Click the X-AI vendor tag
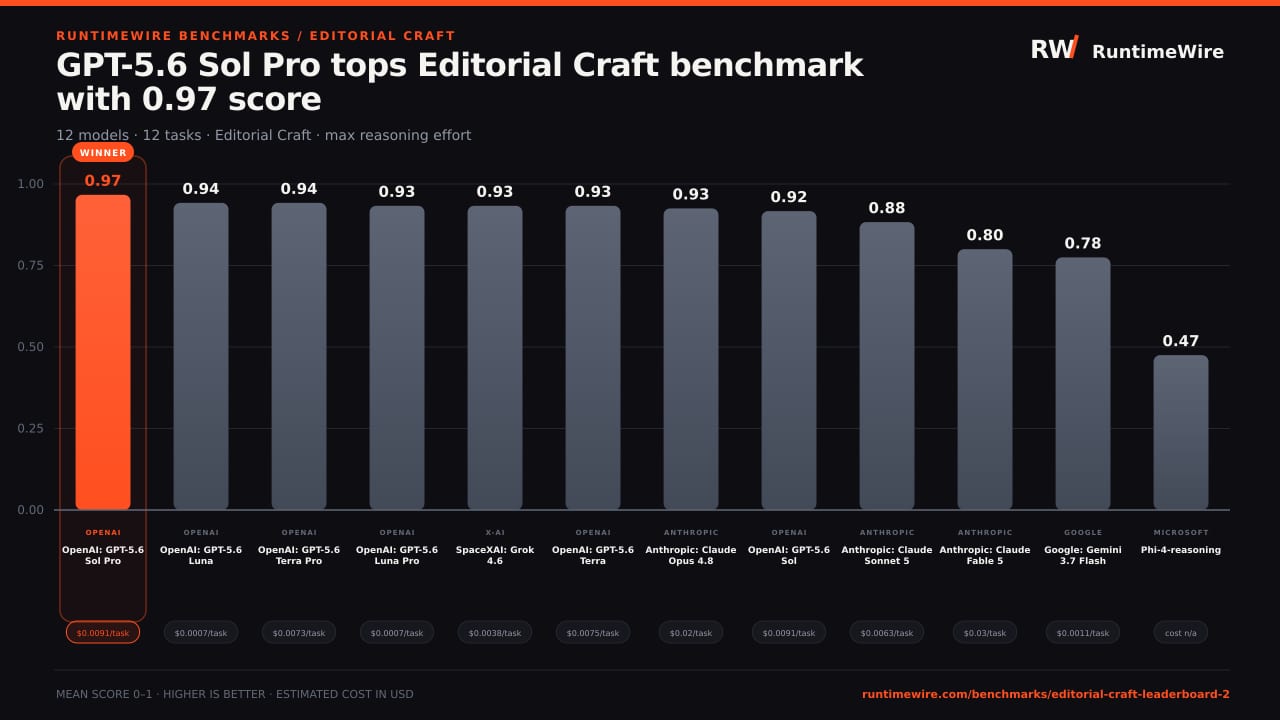Screen dimensions: 1280x720 point(495,533)
